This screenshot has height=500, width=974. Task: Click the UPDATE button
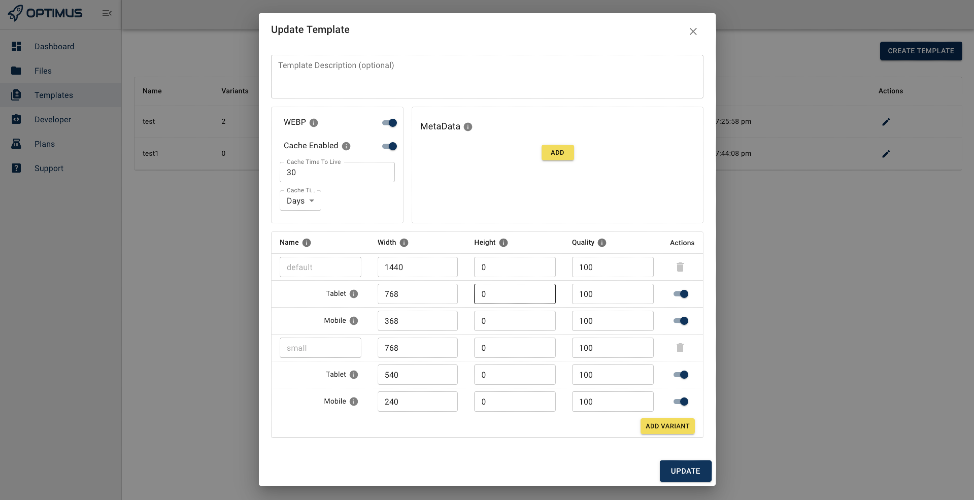[685, 471]
